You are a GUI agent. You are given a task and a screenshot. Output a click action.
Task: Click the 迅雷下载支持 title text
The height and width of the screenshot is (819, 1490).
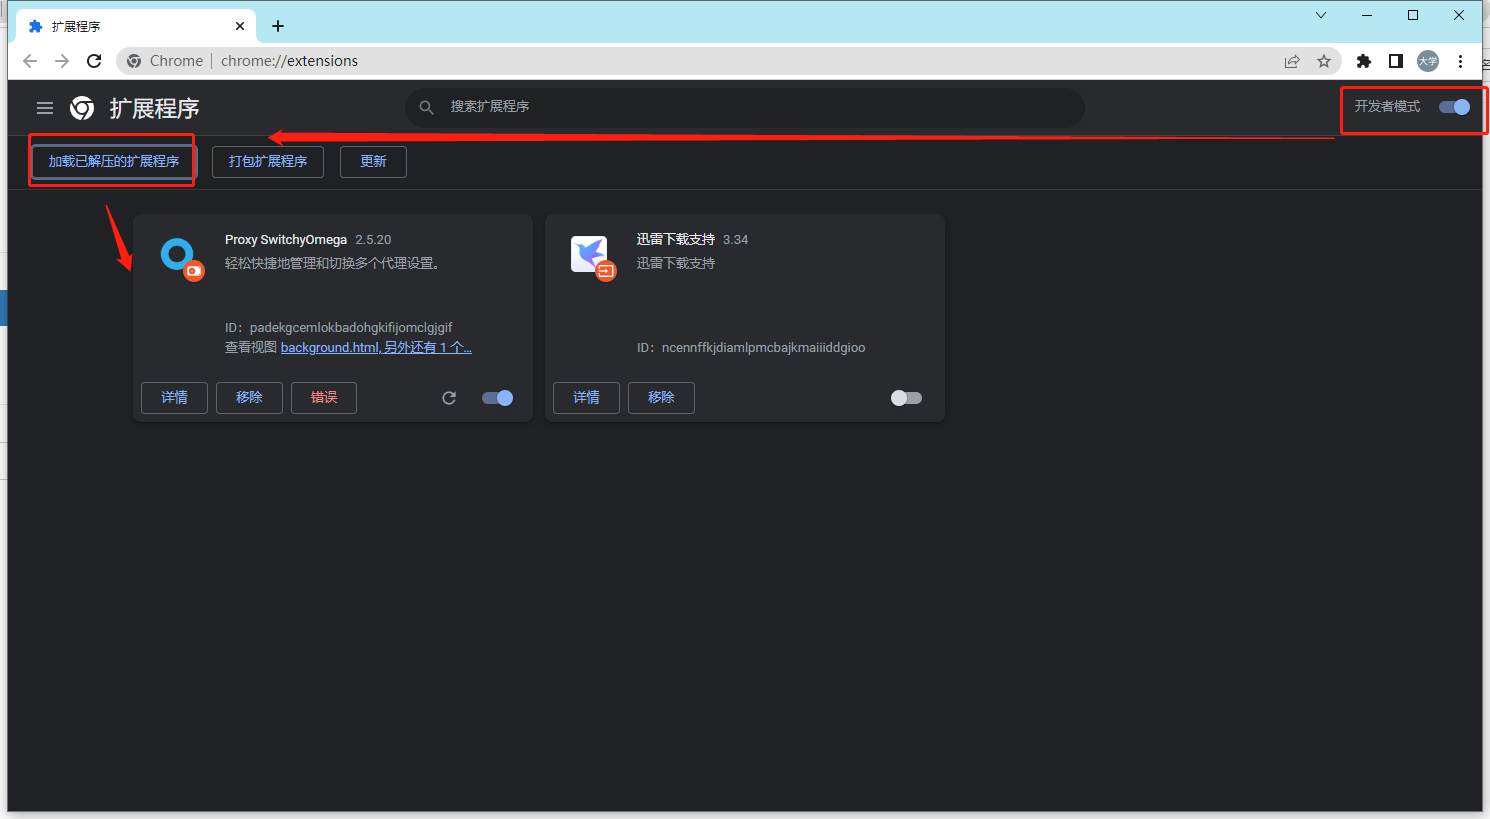(x=676, y=240)
